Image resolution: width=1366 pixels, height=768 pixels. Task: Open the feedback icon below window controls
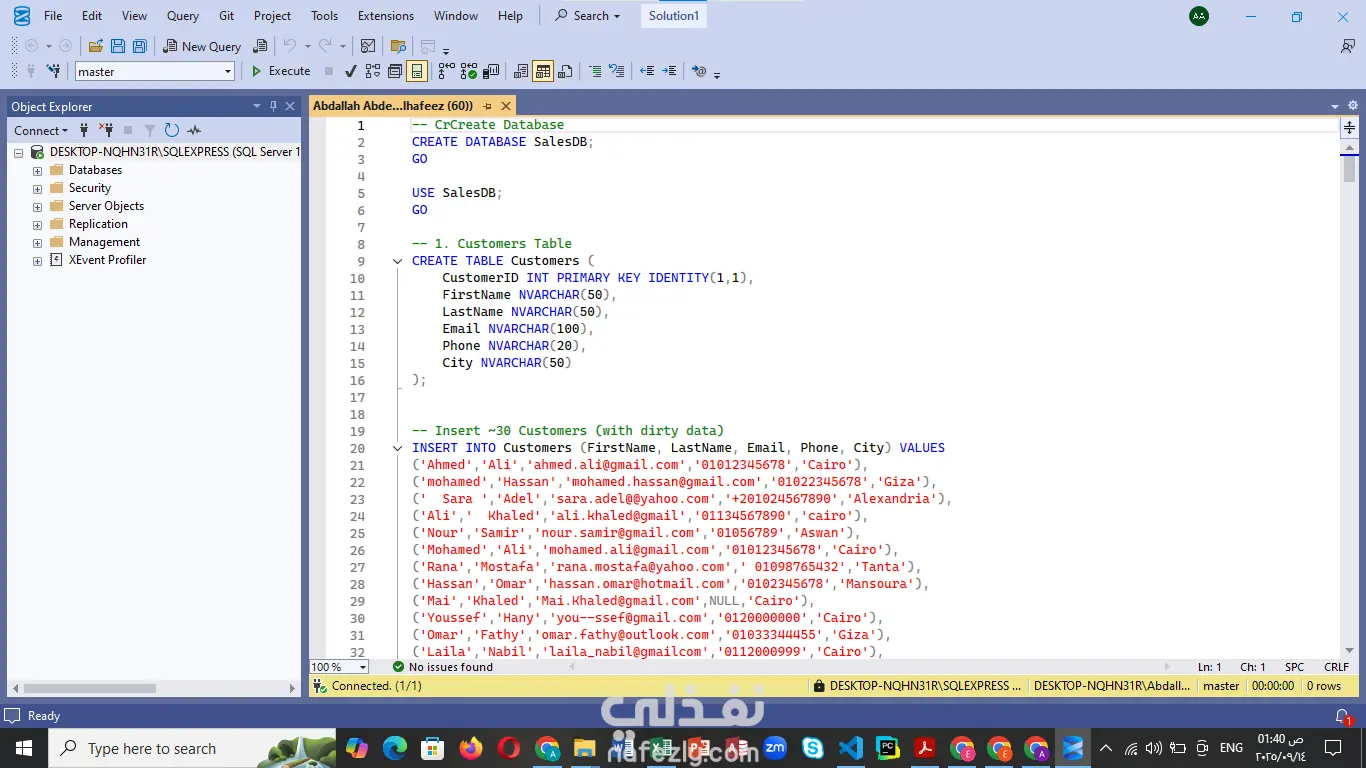(x=1348, y=46)
